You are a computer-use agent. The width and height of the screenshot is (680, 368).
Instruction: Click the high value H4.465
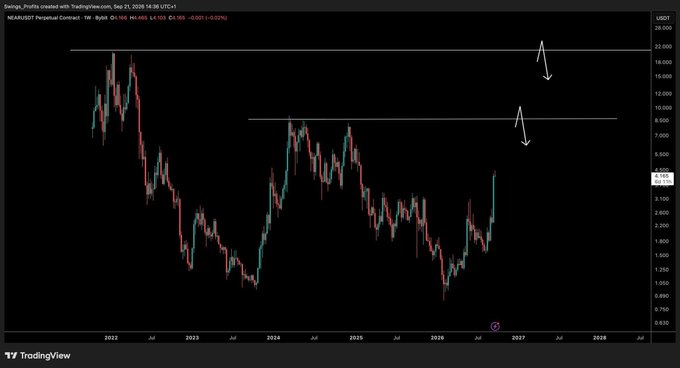click(x=138, y=18)
